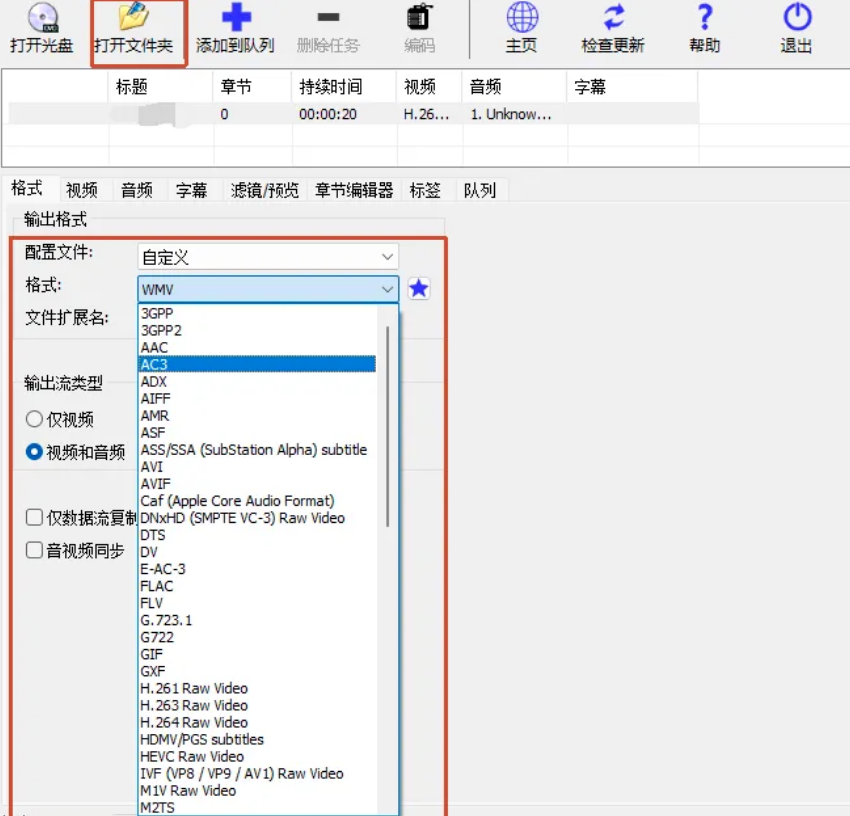This screenshot has height=816, width=850.
Task: Switch to the 队列 tab
Action: coord(480,190)
